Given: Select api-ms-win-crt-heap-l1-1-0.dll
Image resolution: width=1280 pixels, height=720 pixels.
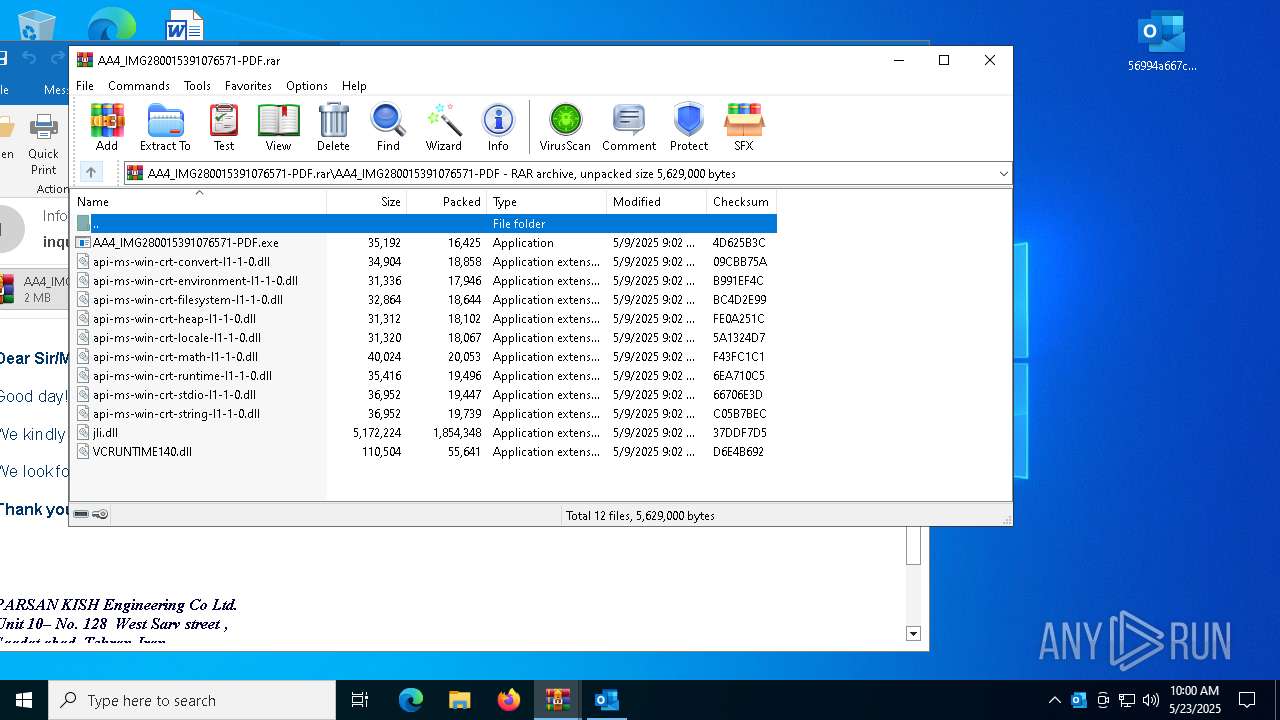Looking at the screenshot, I should [x=424, y=319].
